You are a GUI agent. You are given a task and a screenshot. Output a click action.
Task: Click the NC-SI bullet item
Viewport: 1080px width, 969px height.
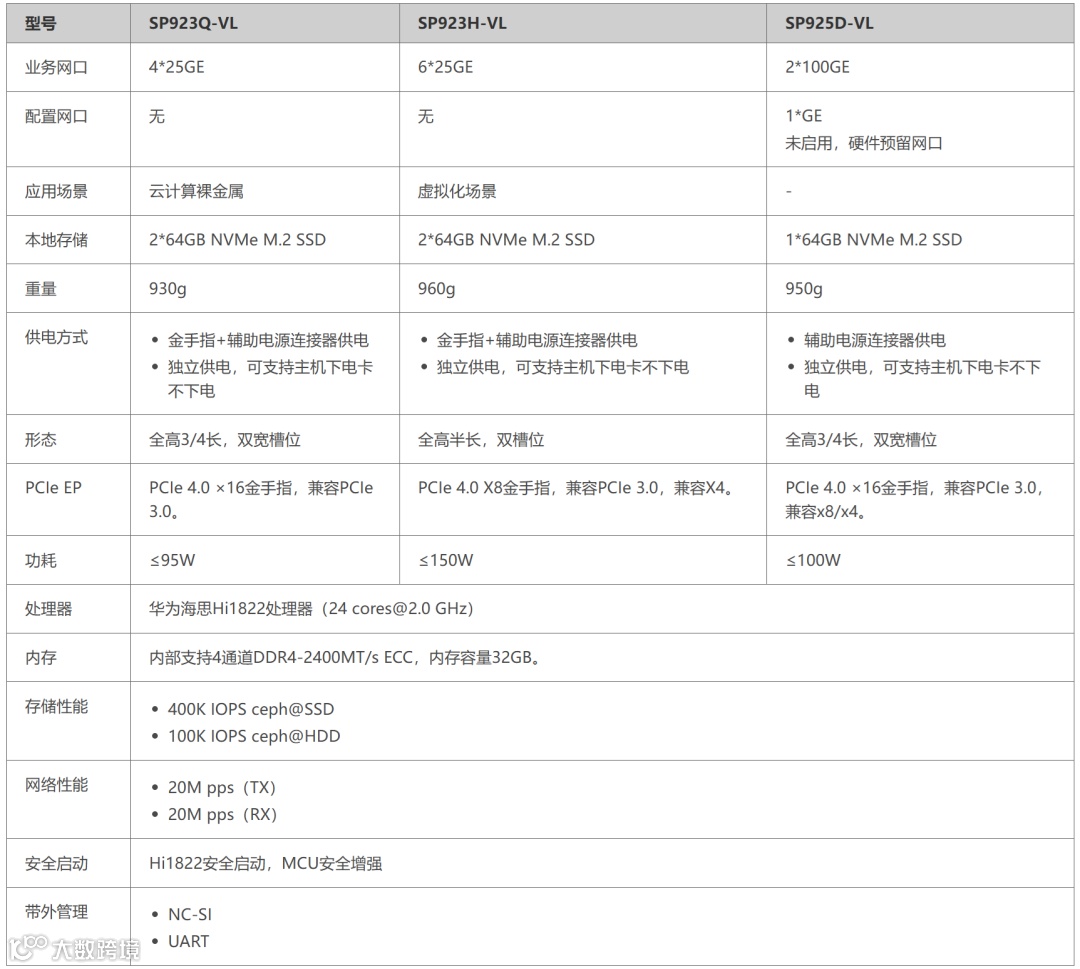(190, 915)
